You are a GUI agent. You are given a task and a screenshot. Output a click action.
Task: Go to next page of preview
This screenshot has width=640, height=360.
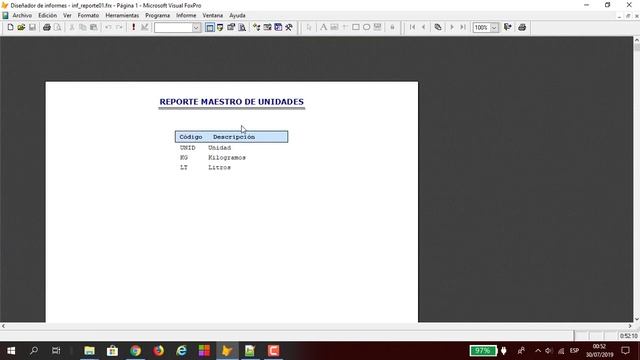(451, 27)
